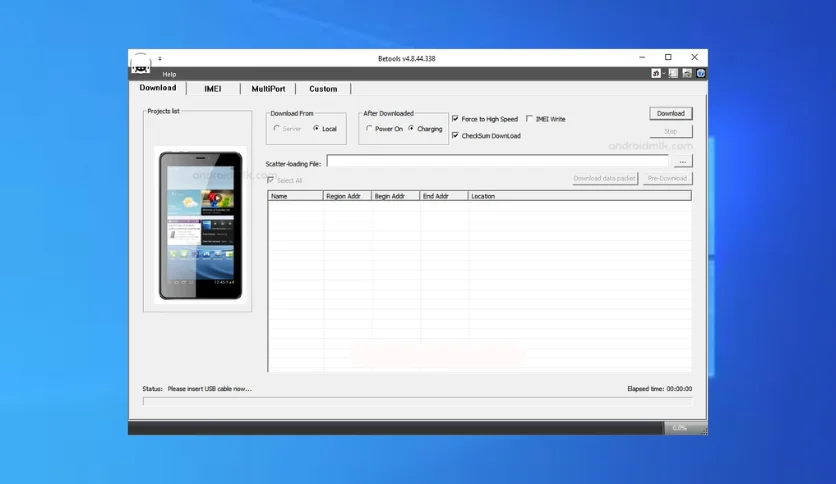Screen dimensions: 836x484
Task: Maximize the Betools window
Action: click(x=668, y=57)
